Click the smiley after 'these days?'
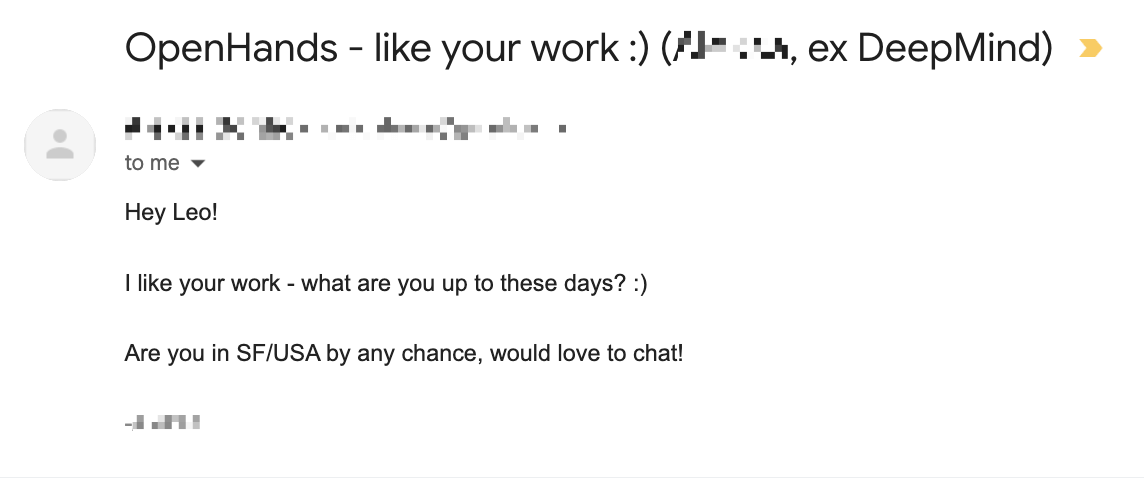The width and height of the screenshot is (1144, 494). click(640, 283)
